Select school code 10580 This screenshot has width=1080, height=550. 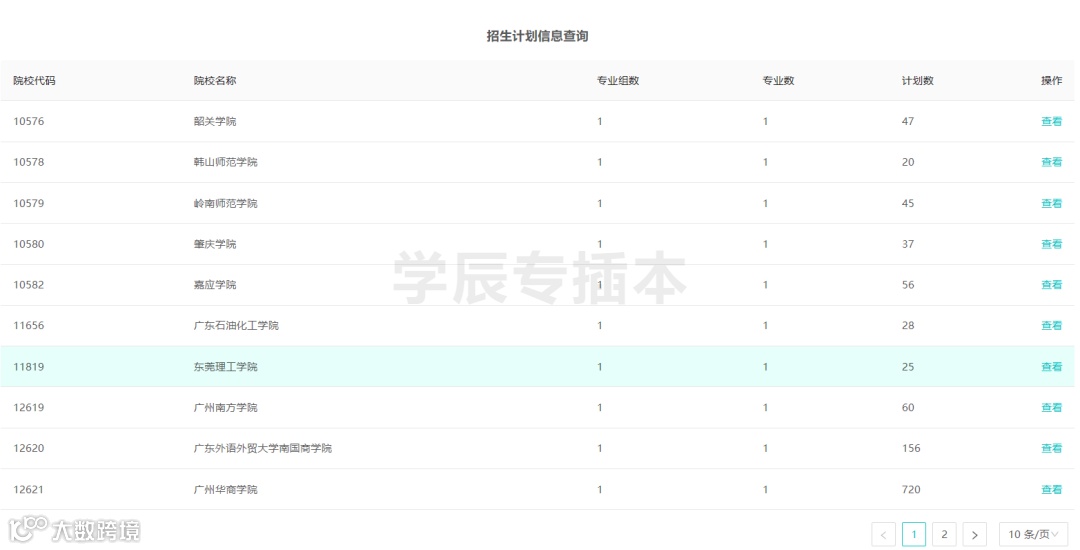click(29, 244)
